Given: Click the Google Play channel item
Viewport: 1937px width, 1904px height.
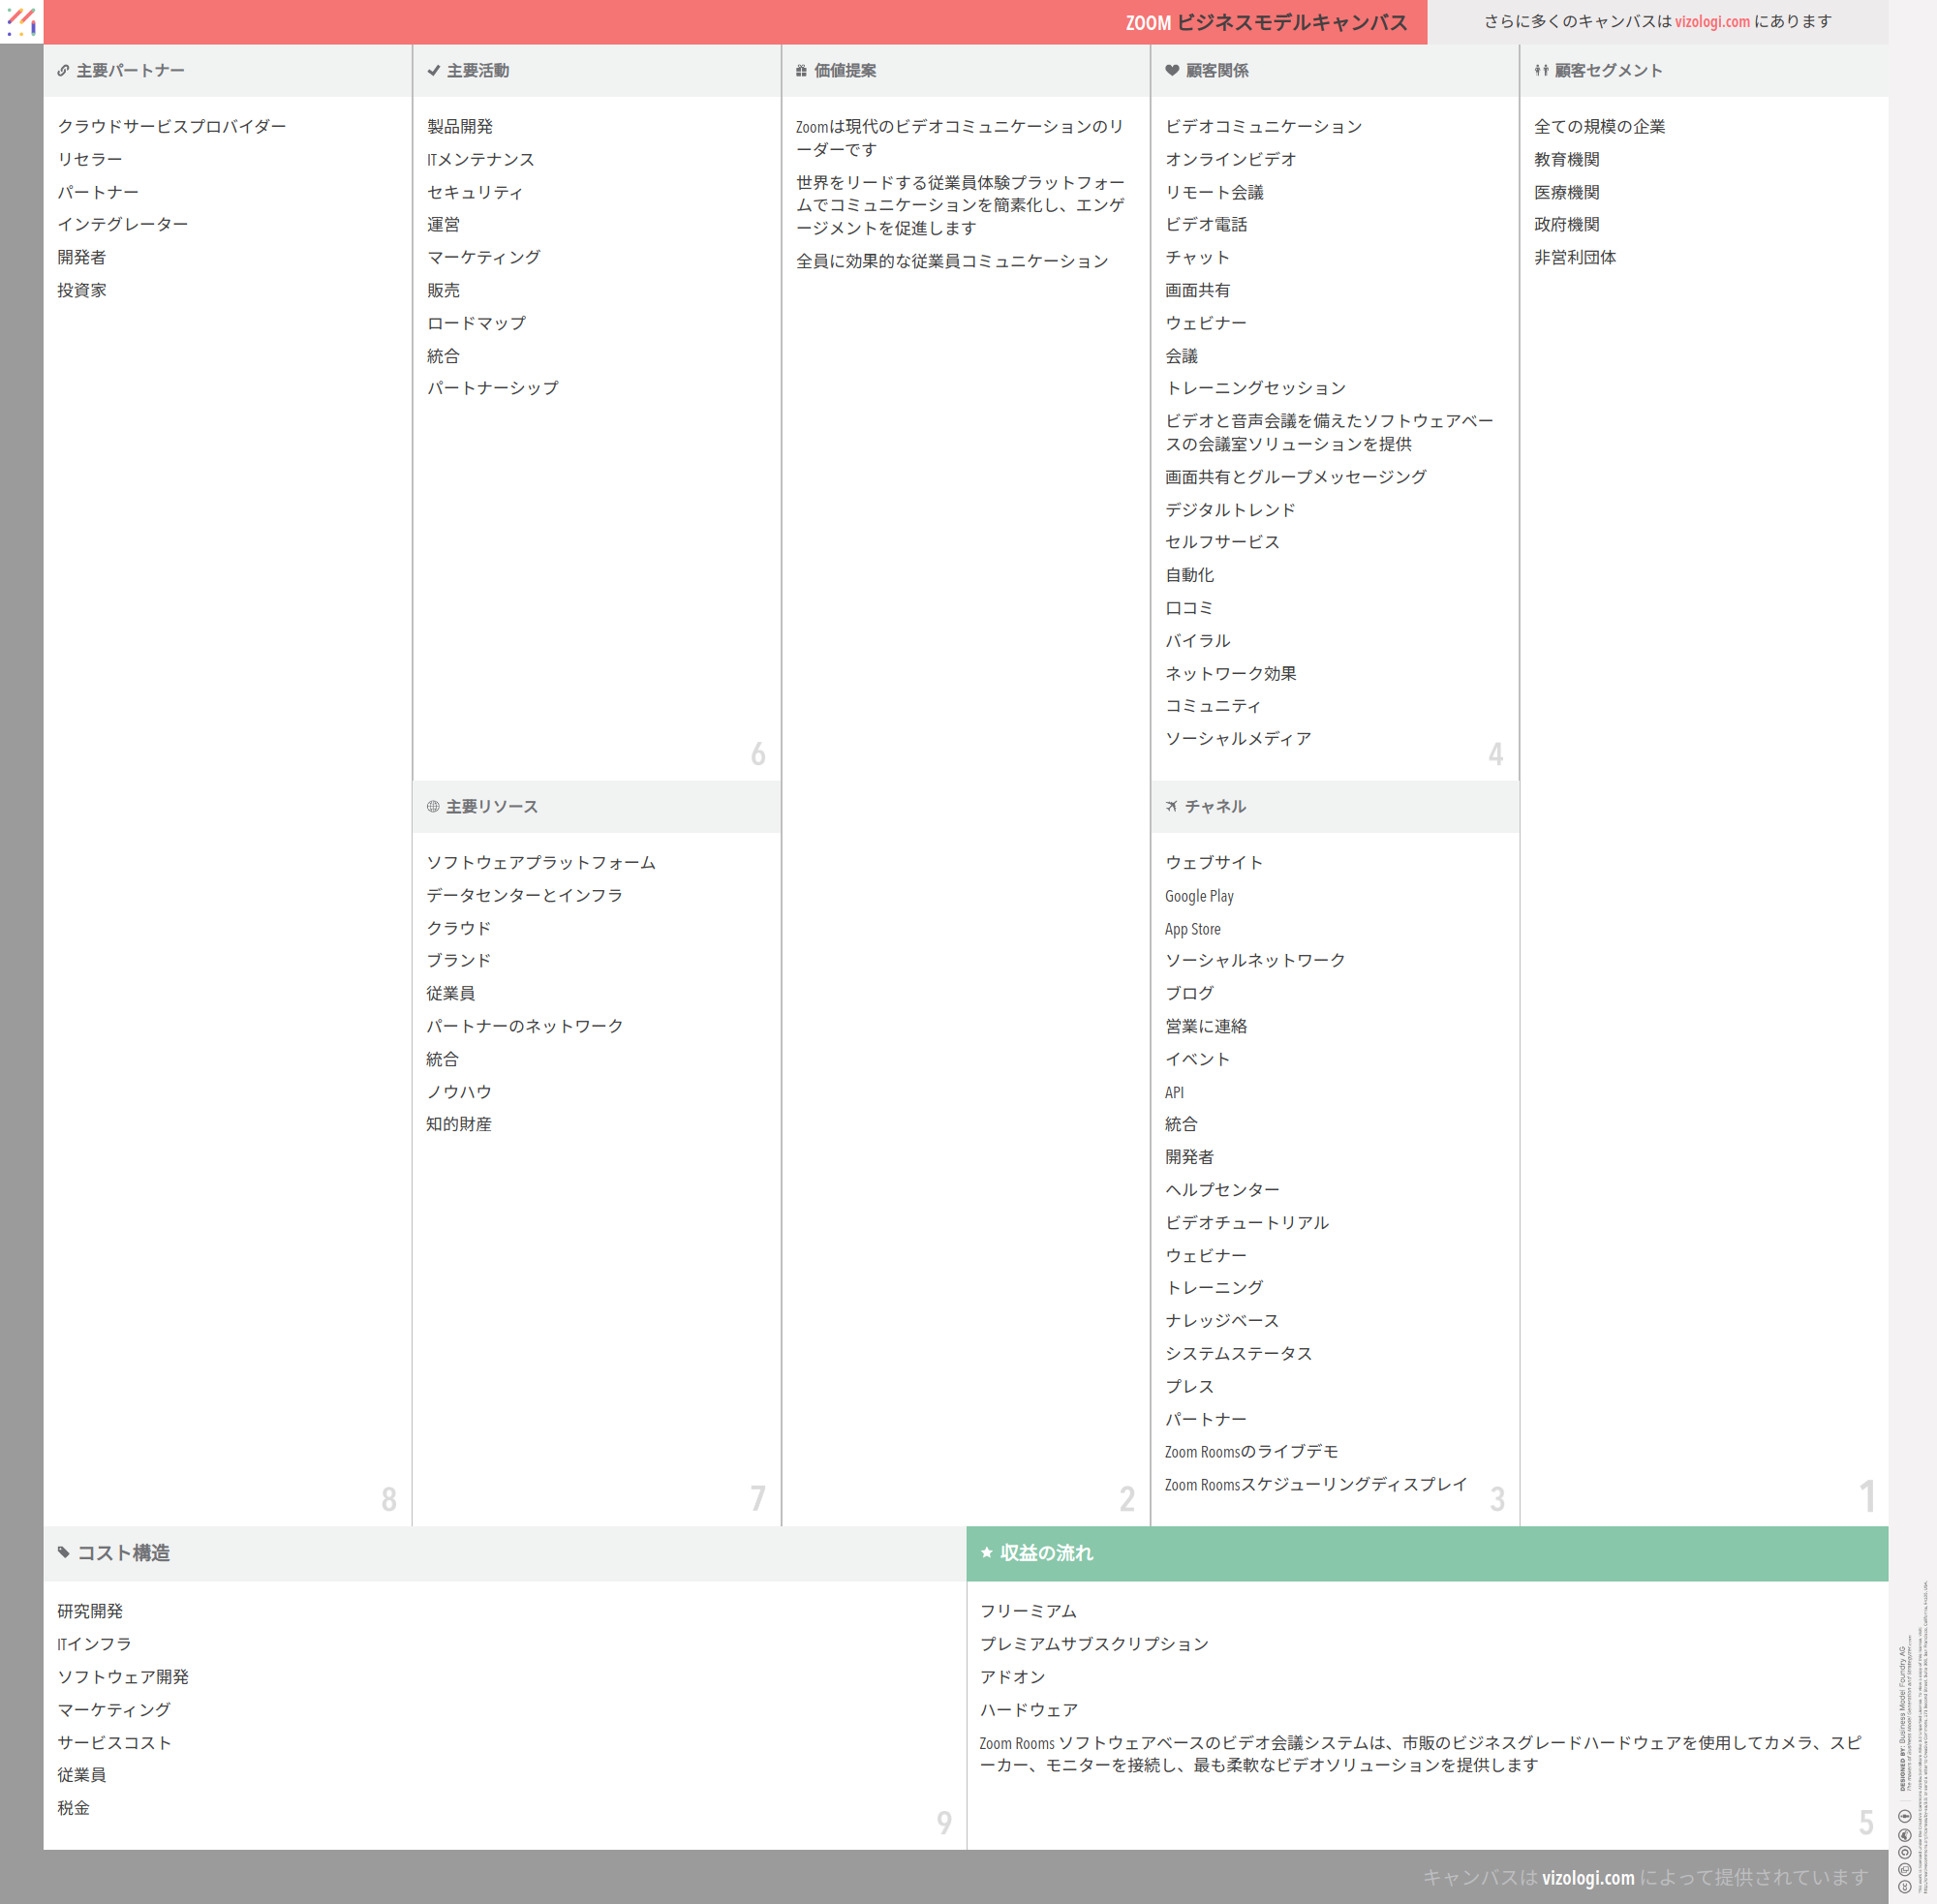Looking at the screenshot, I should coord(1198,896).
